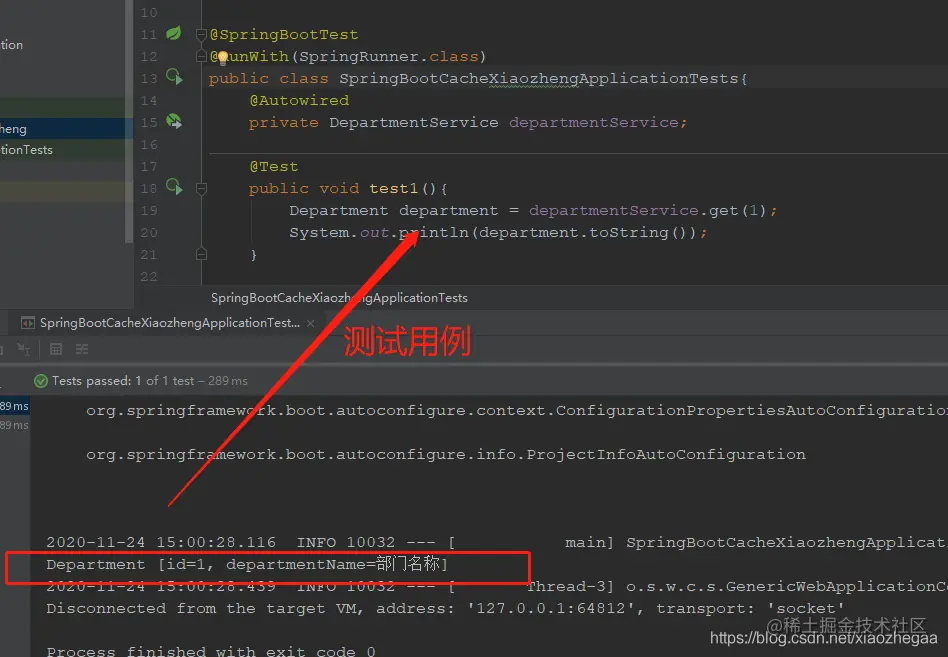Click the 'Tests passed: 1 of 1 test' status text
948x657 pixels.
(x=123, y=381)
